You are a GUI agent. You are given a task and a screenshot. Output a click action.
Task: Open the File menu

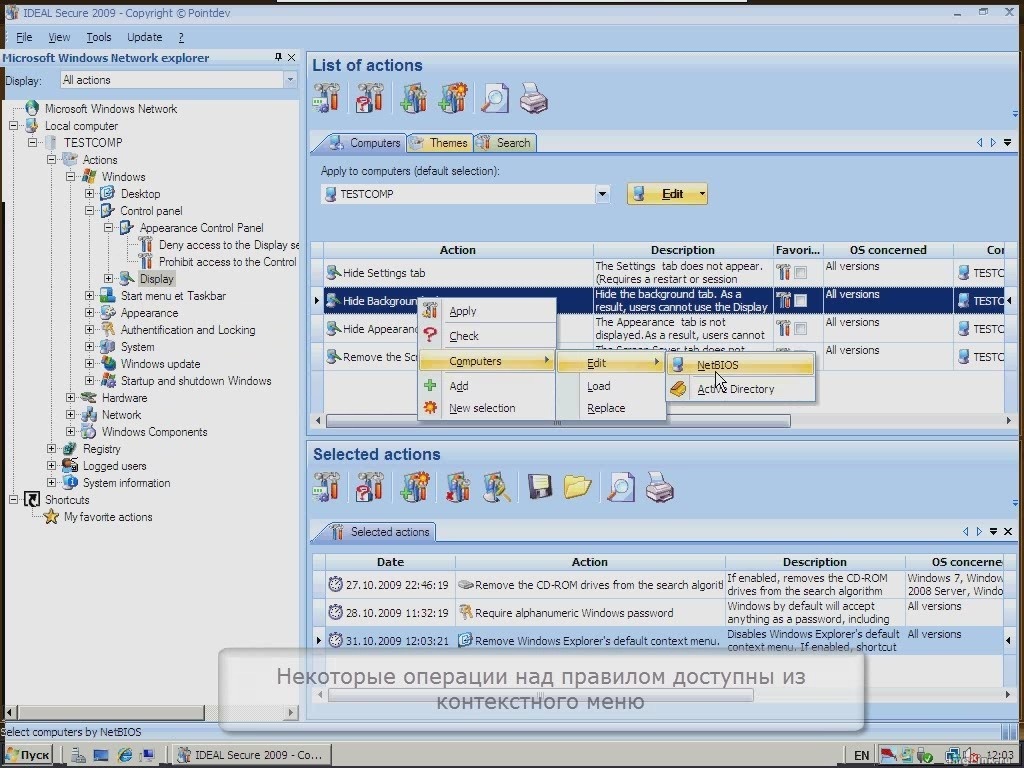[24, 37]
